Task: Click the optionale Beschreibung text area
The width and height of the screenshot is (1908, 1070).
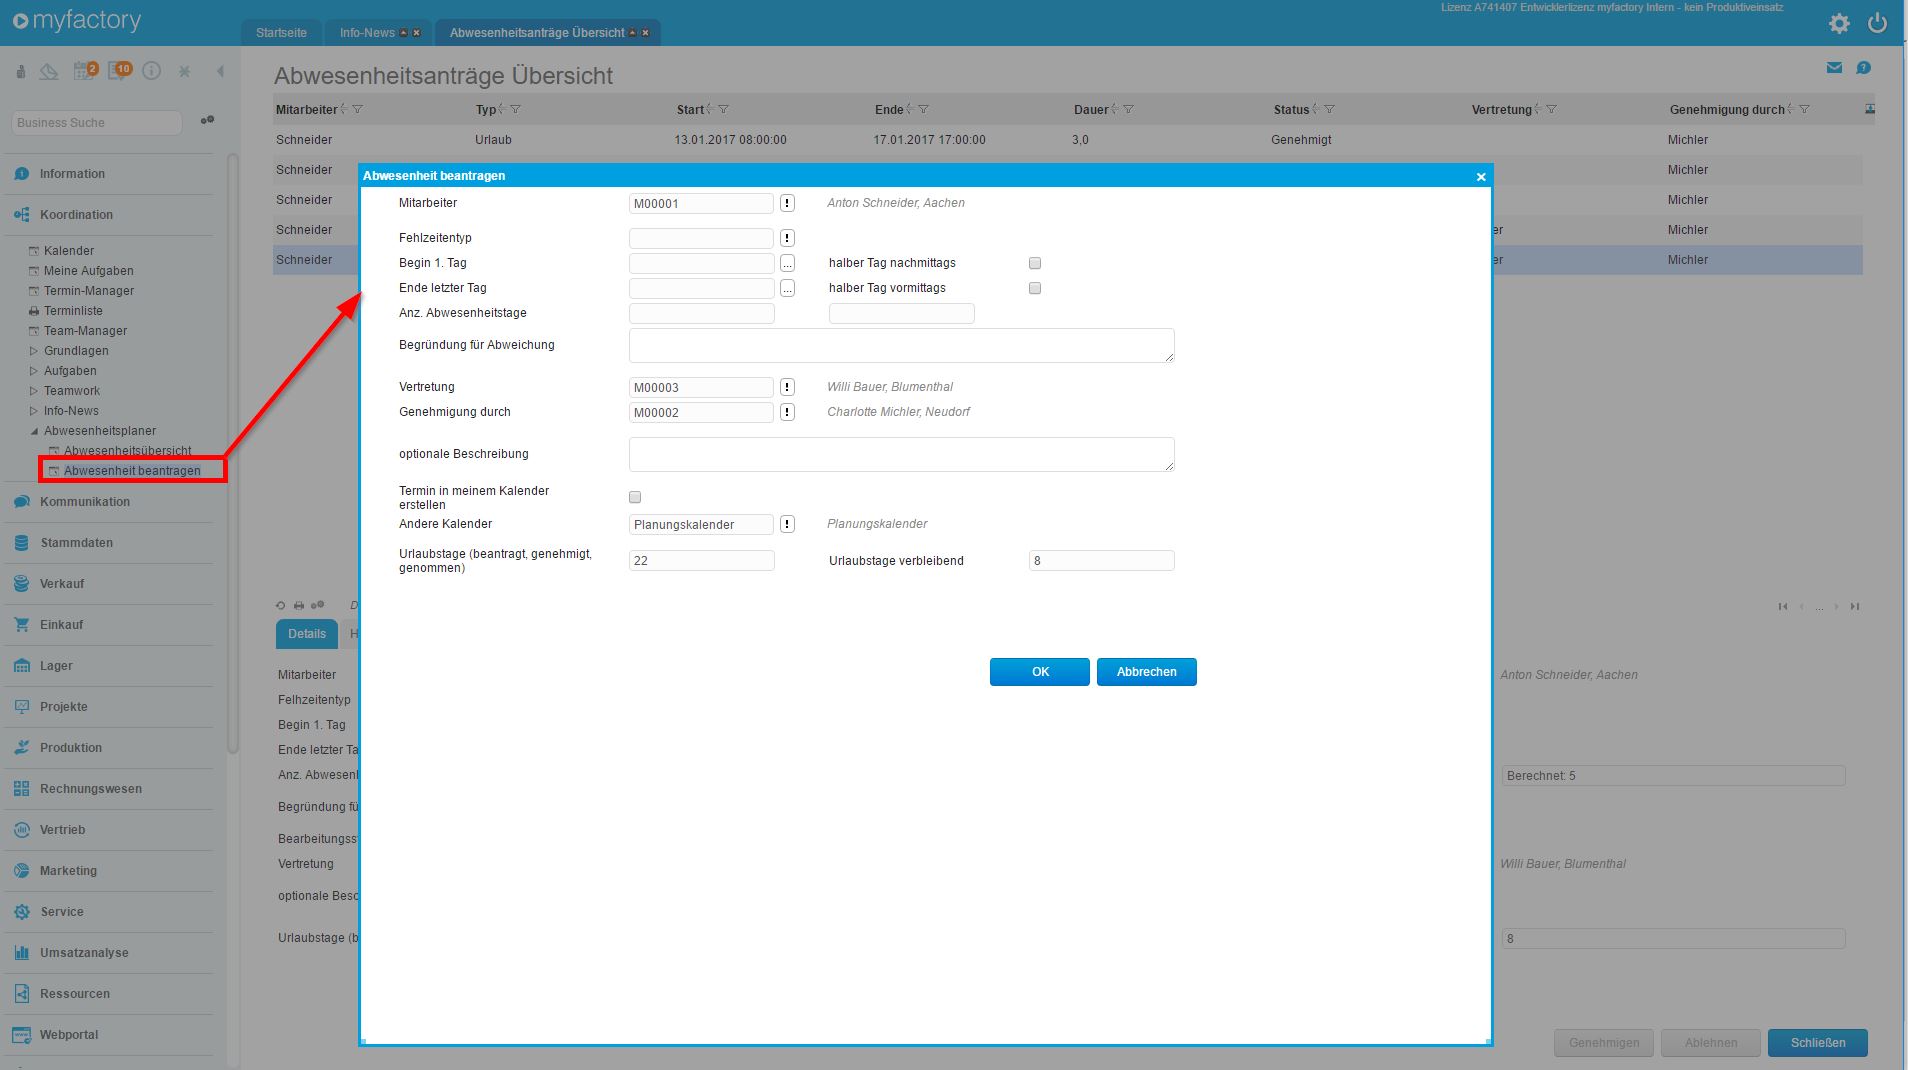Action: click(x=901, y=454)
